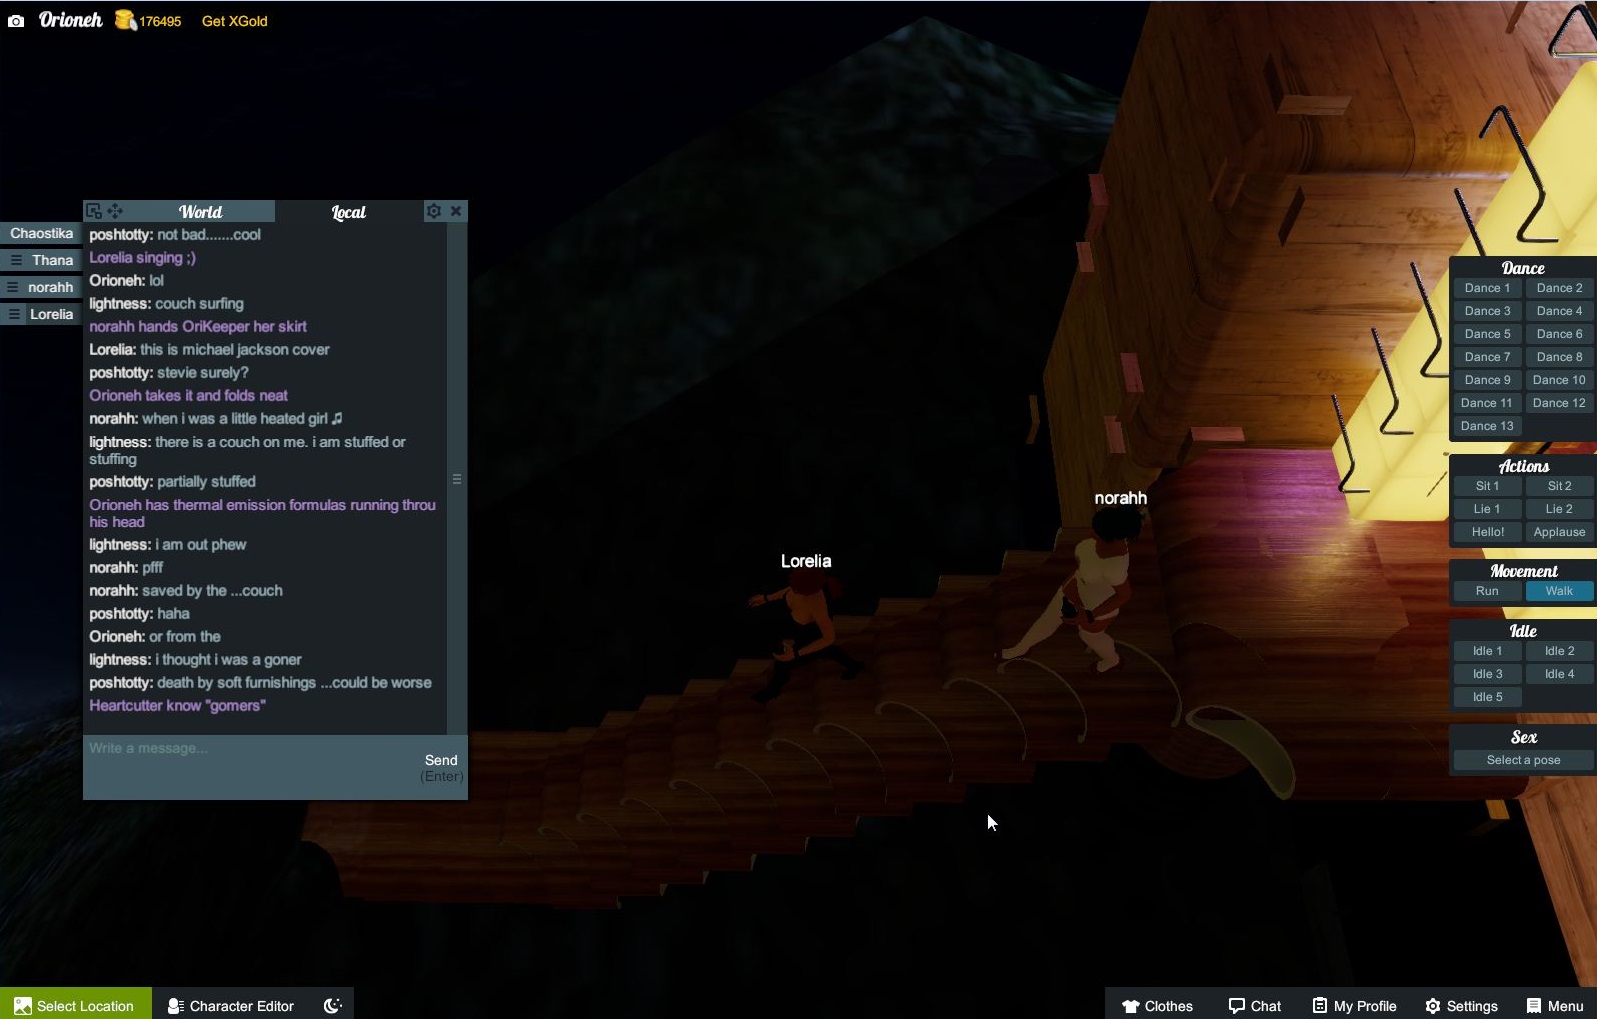This screenshot has height=1019, width=1597.
Task: Start Dance 1
Action: click(1487, 288)
